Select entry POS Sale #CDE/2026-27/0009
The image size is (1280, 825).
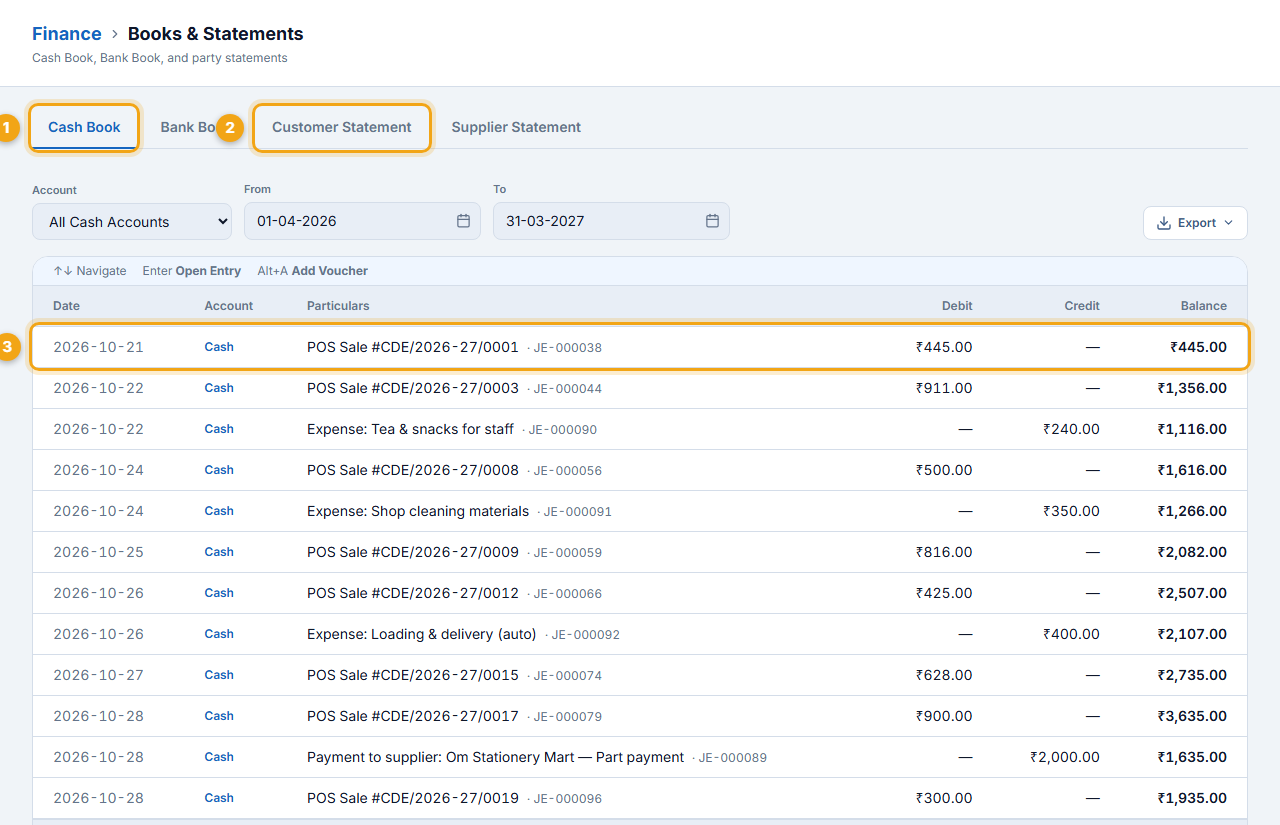[640, 552]
